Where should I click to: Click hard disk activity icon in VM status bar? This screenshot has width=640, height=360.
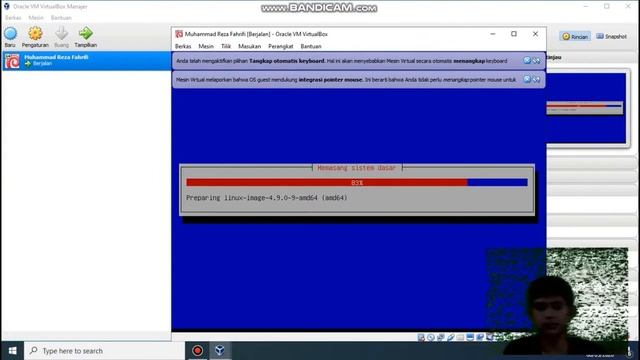(421, 337)
